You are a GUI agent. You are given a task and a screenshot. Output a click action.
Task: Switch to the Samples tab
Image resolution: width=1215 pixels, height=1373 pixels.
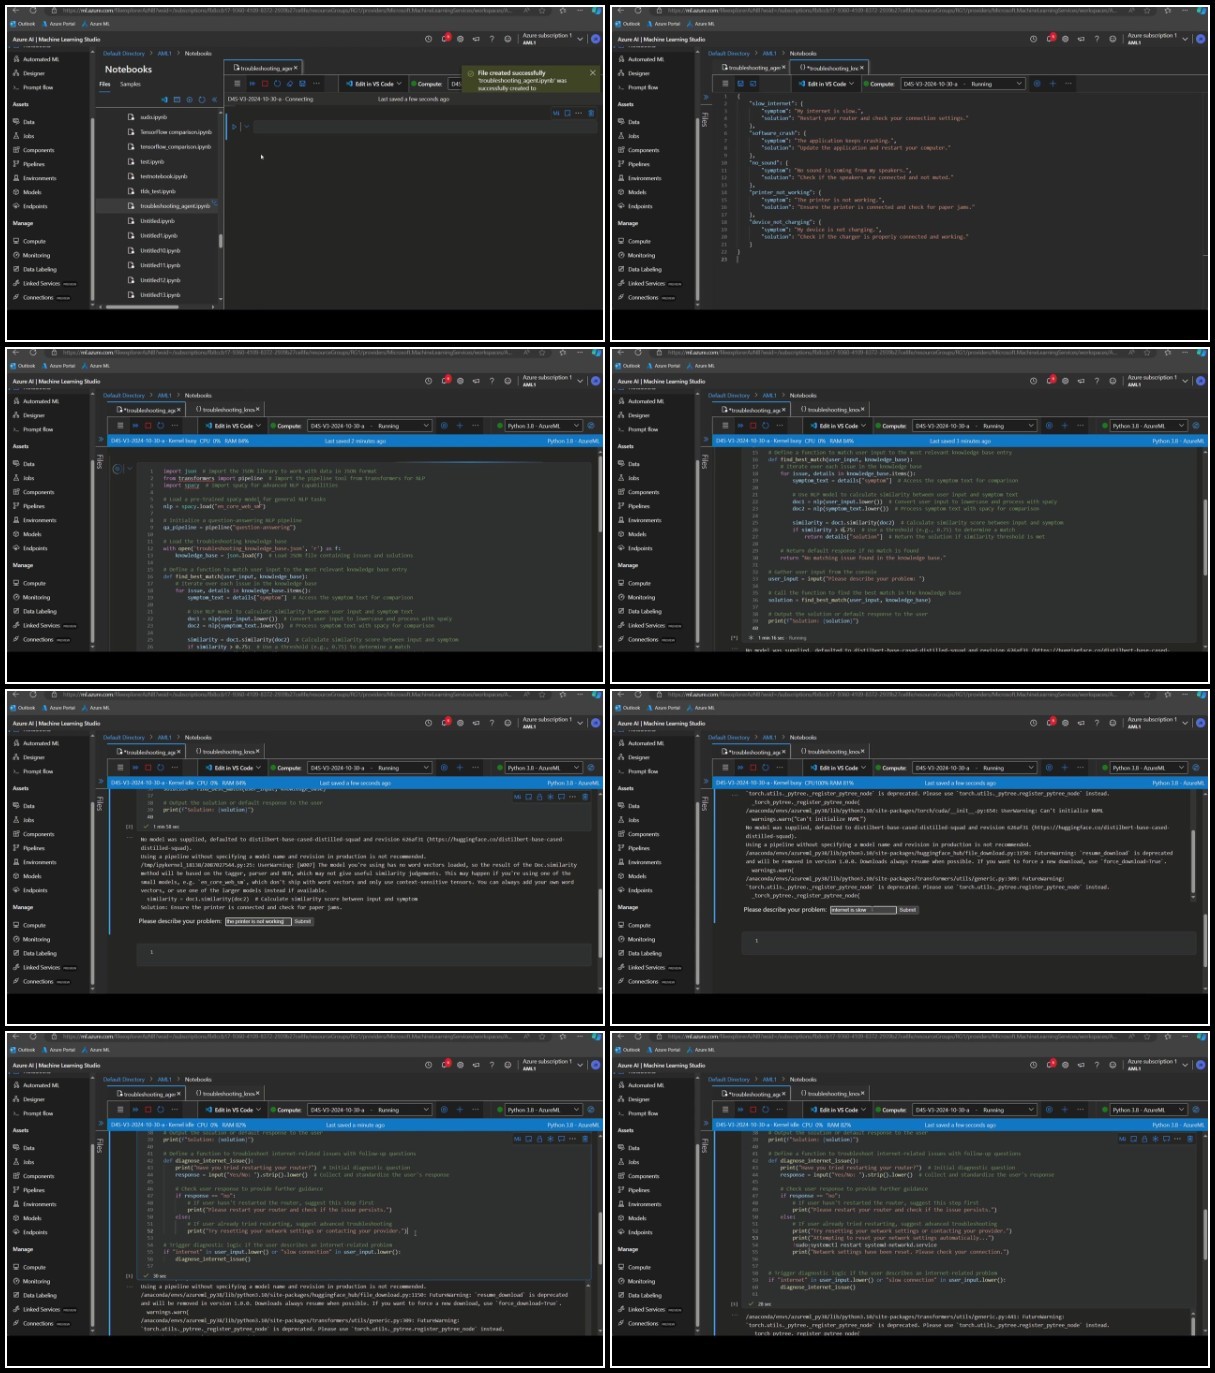(130, 84)
